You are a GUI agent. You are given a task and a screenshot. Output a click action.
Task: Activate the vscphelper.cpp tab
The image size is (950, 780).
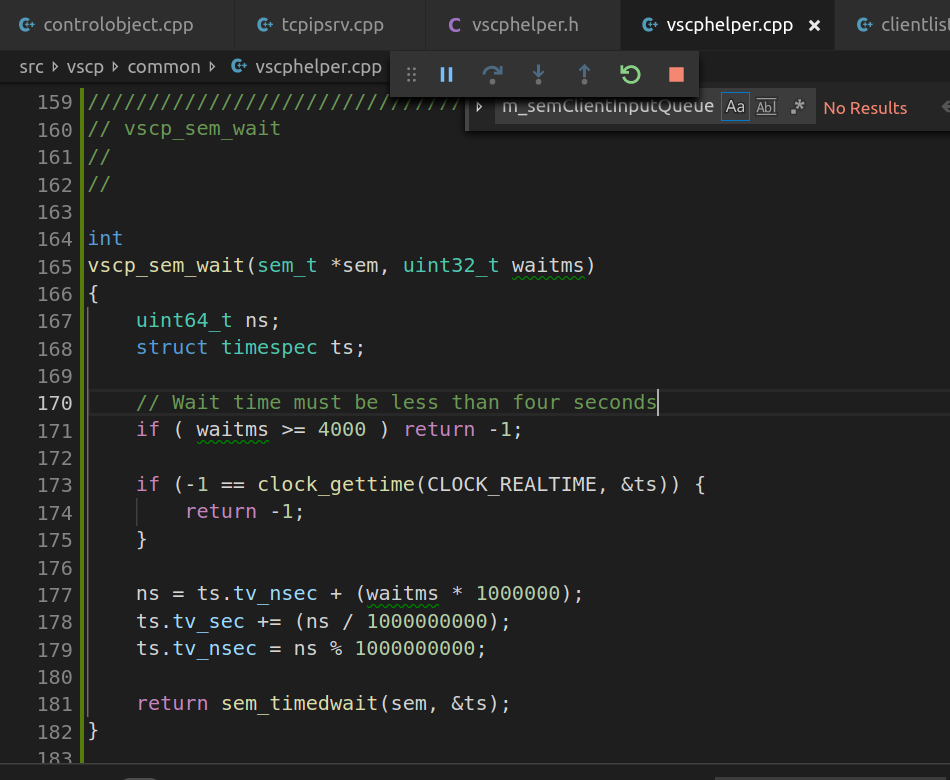[x=729, y=25]
